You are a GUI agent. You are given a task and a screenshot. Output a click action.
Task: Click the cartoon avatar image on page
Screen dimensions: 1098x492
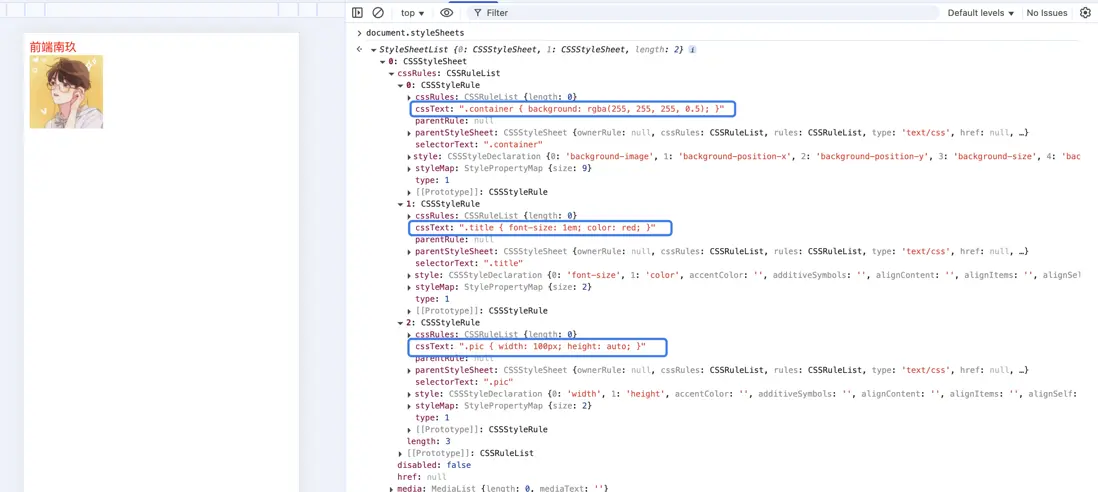click(67, 92)
